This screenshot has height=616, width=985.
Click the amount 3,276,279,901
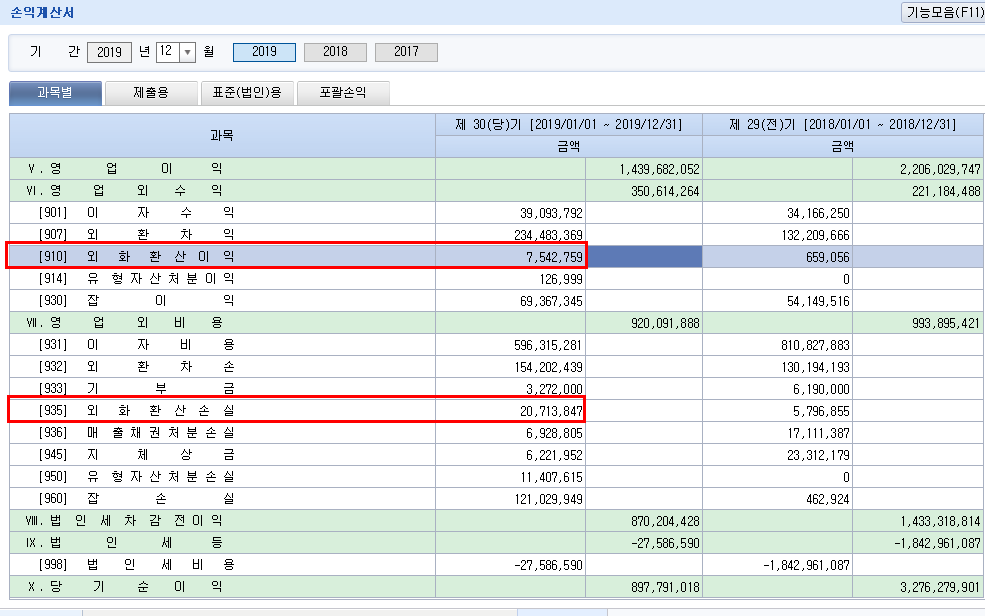point(940,587)
